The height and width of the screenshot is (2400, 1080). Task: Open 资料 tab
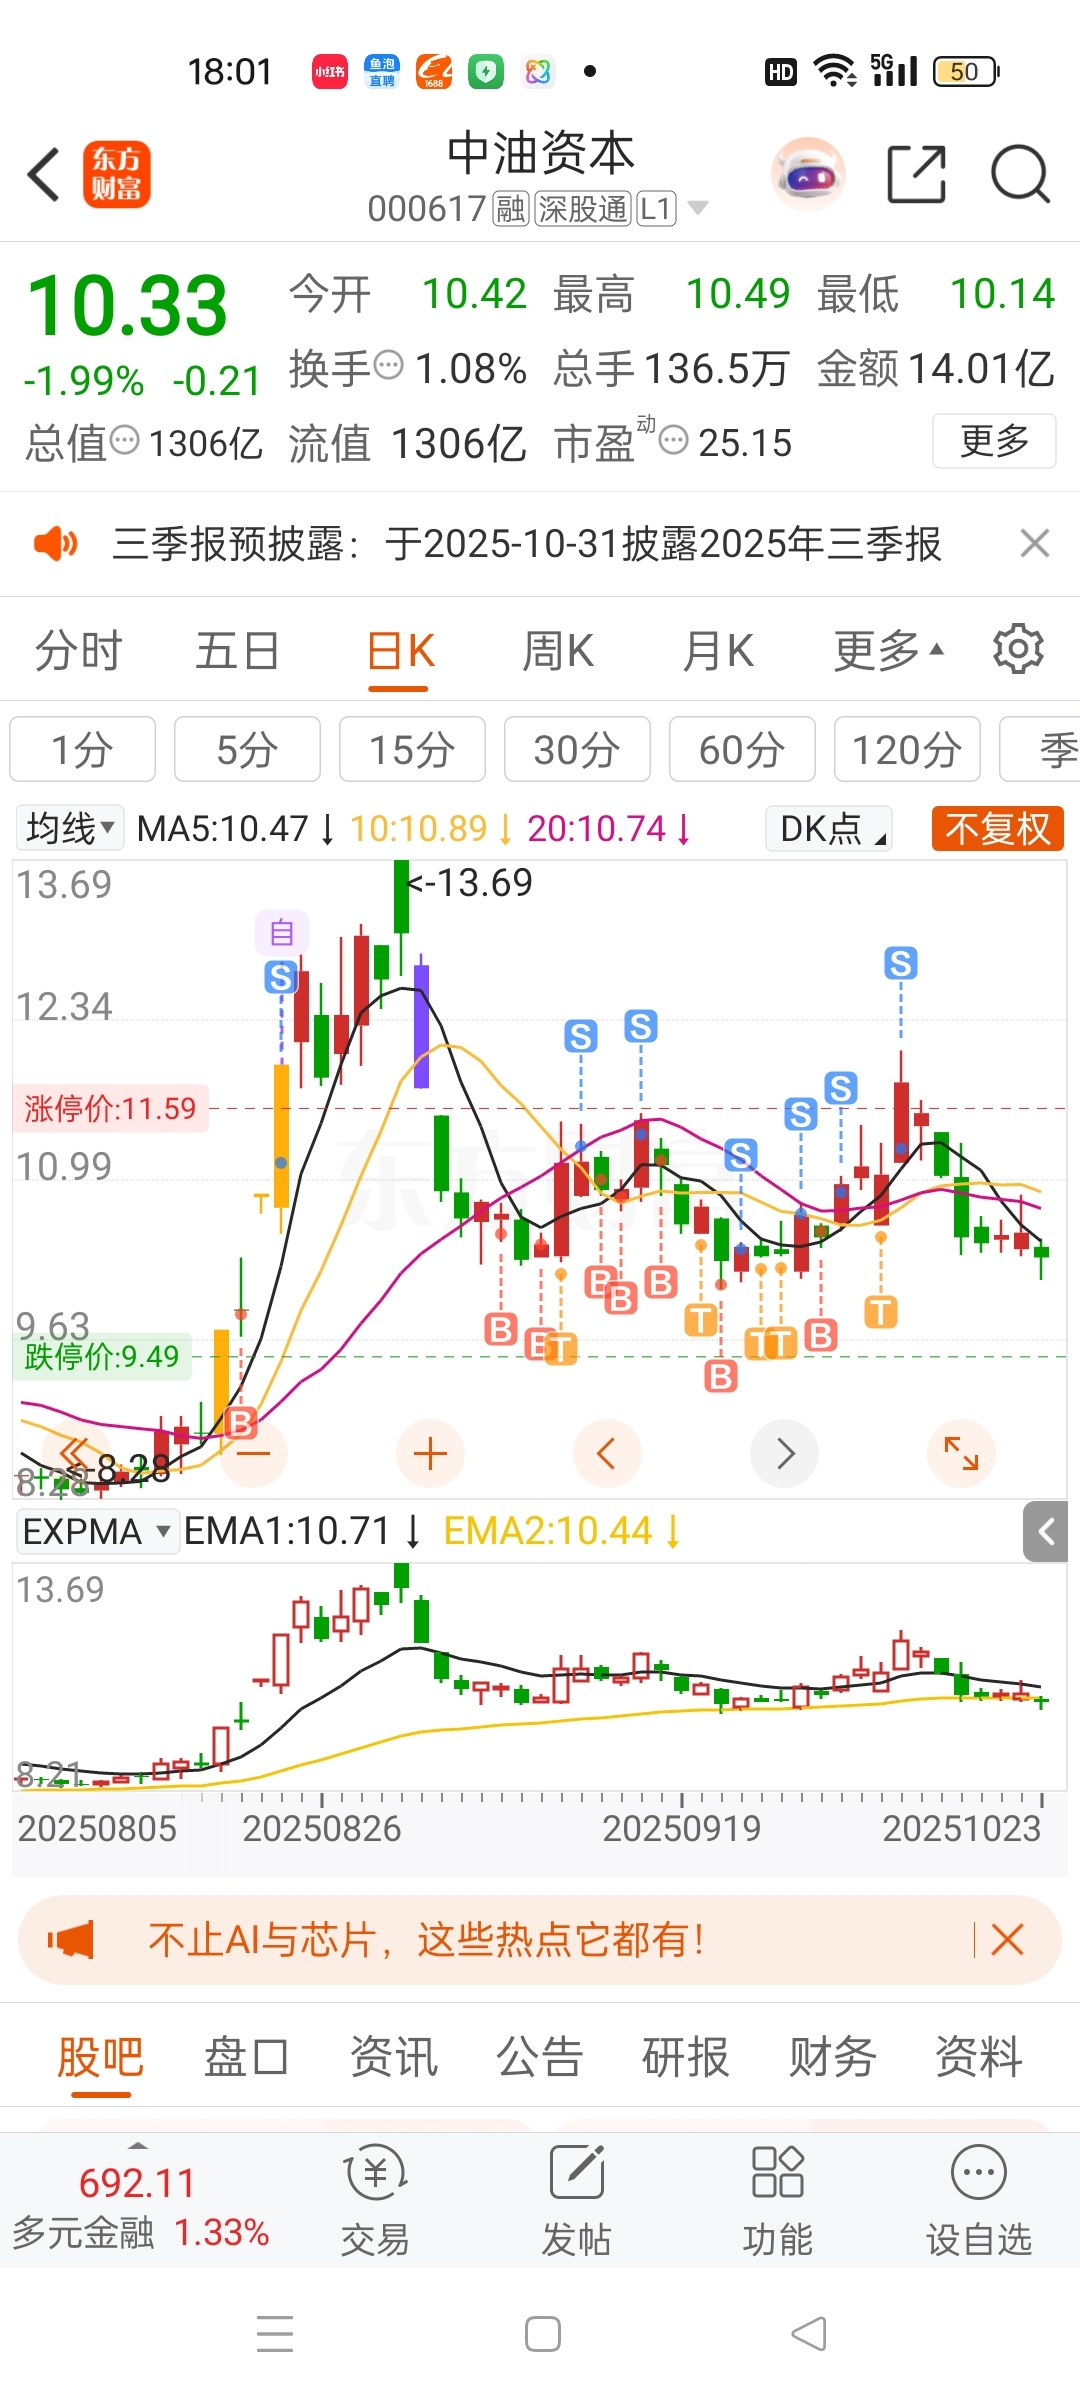tap(978, 2058)
